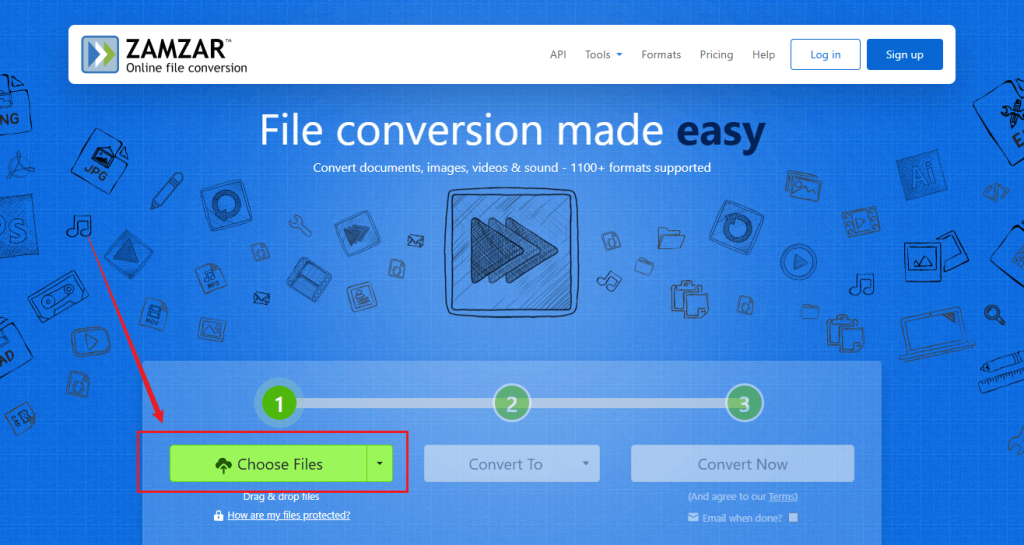Click the Convert Now button
Viewport: 1024px width, 545px height.
tap(743, 464)
